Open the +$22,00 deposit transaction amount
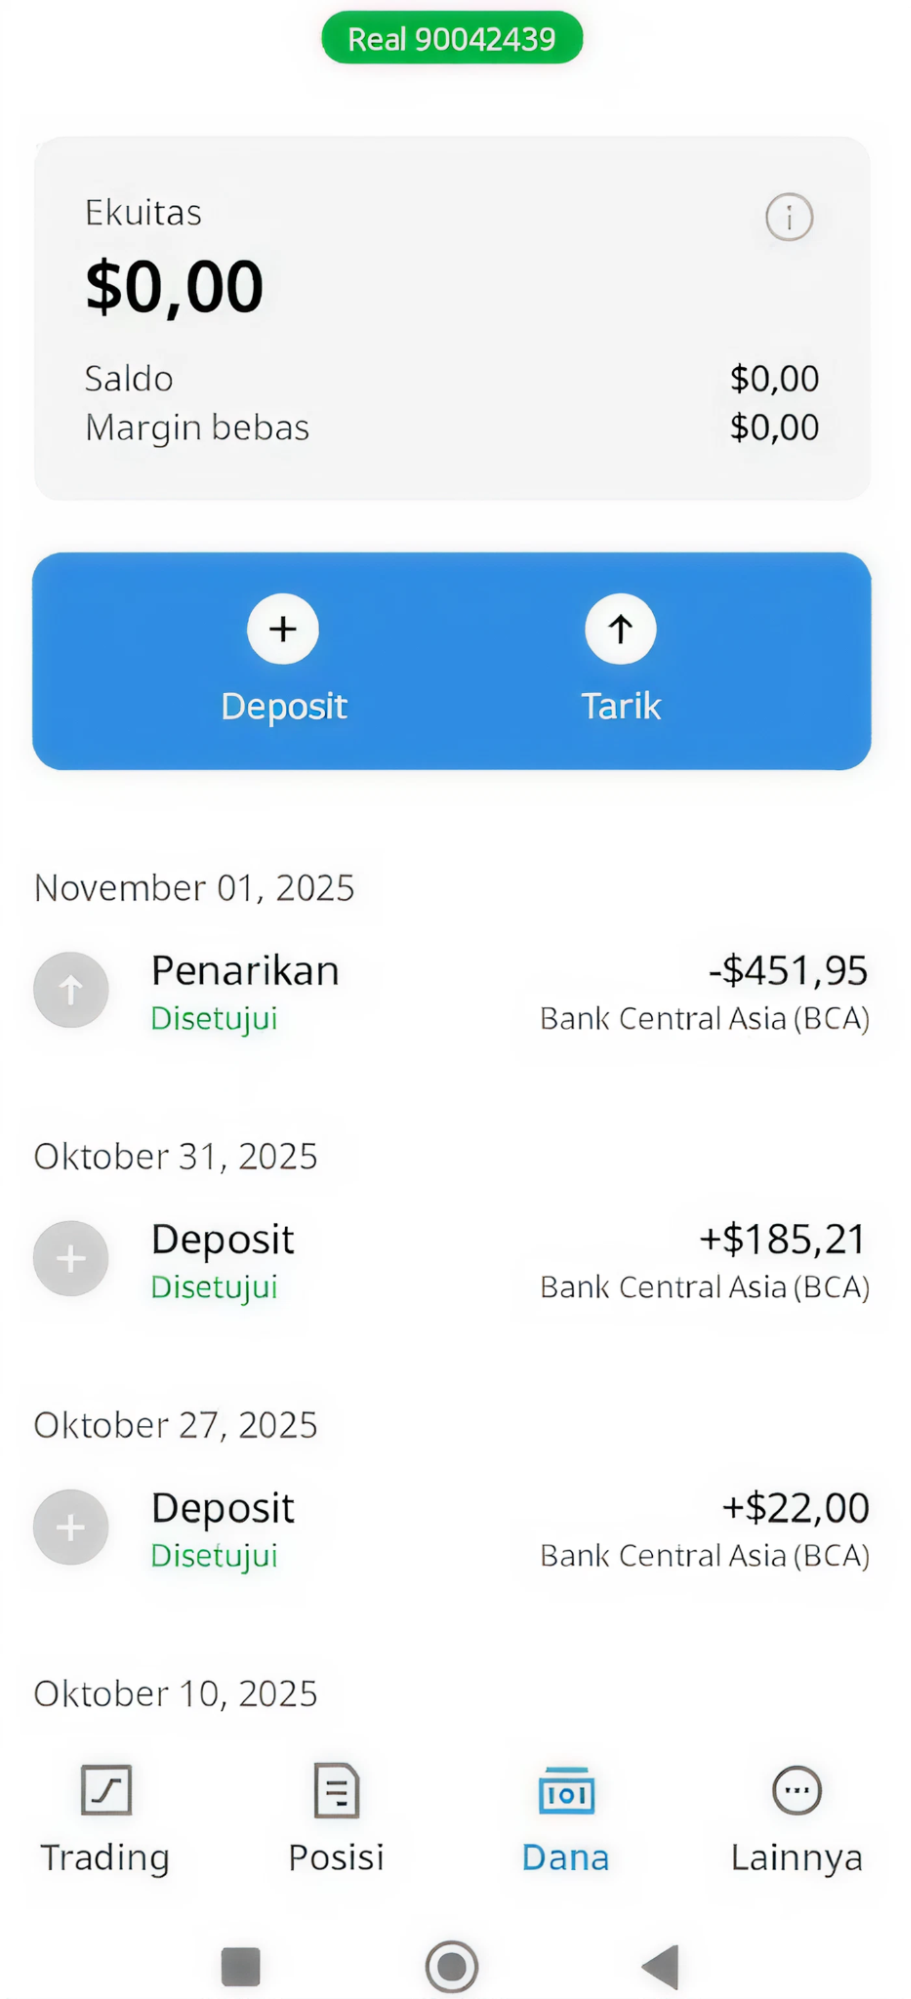This screenshot has height=1999, width=911. point(796,1507)
